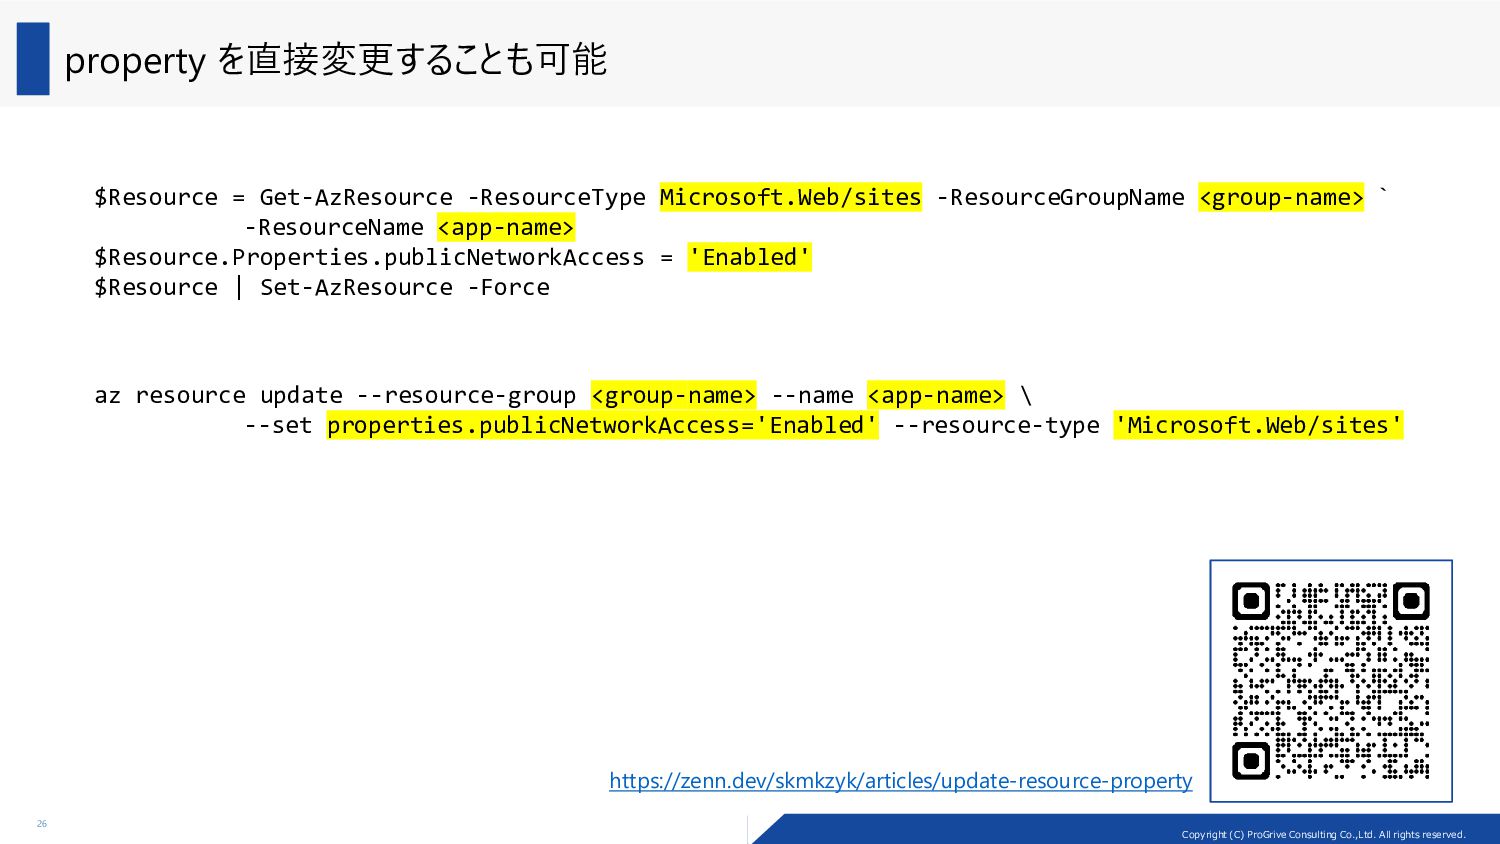Select highlighted '<app-name>' after --name
The height and width of the screenshot is (844, 1500).
pyautogui.click(x=936, y=396)
